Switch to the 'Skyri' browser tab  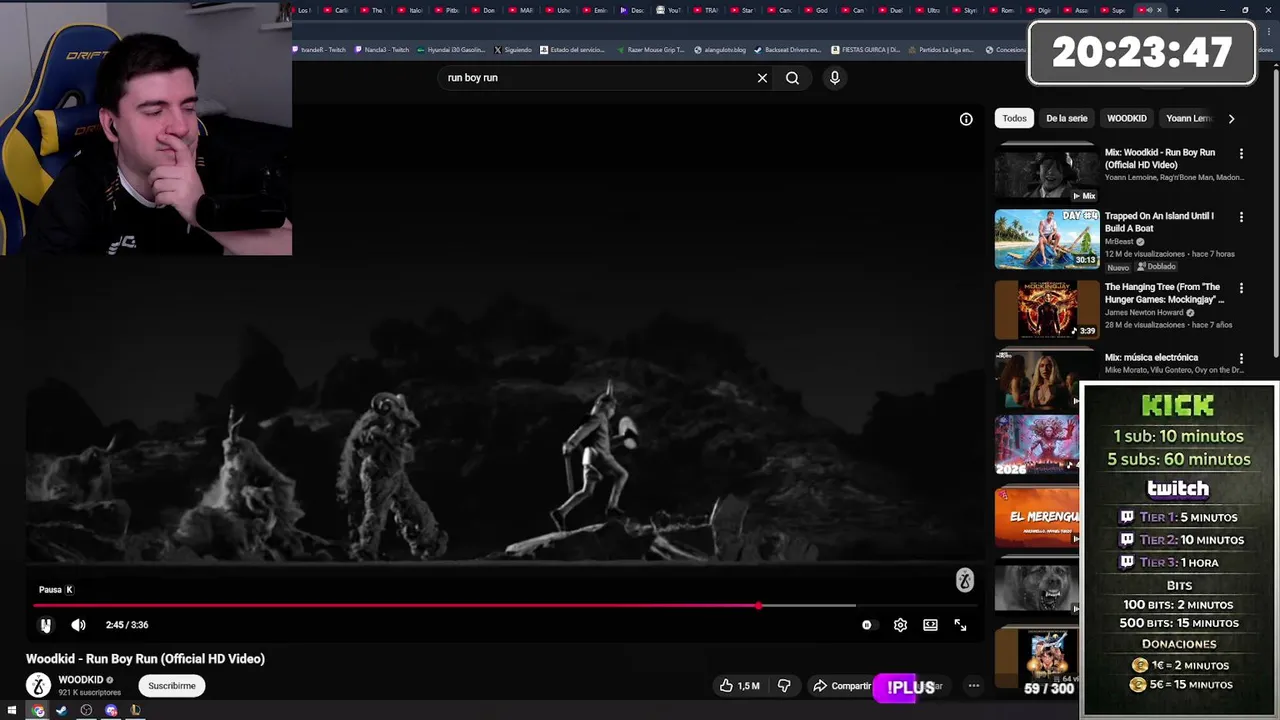pos(966,10)
